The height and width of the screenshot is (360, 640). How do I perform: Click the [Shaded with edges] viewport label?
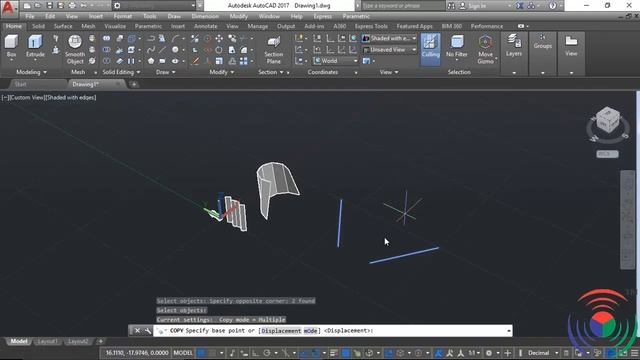point(71,98)
